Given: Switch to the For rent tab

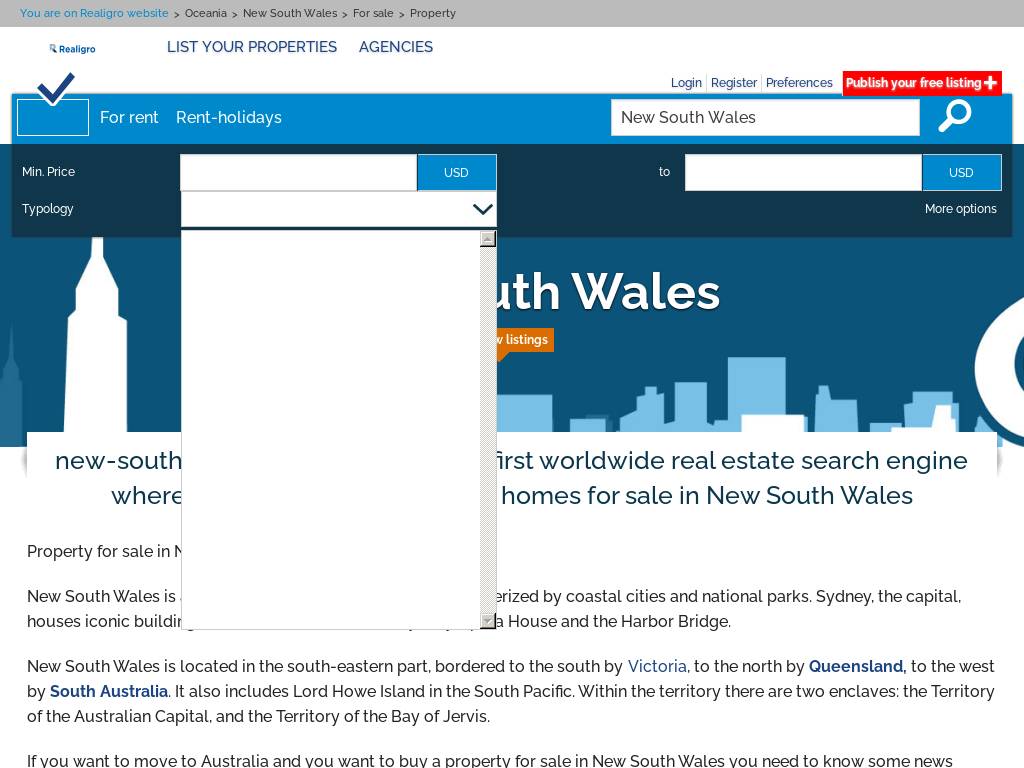Looking at the screenshot, I should click(x=129, y=117).
